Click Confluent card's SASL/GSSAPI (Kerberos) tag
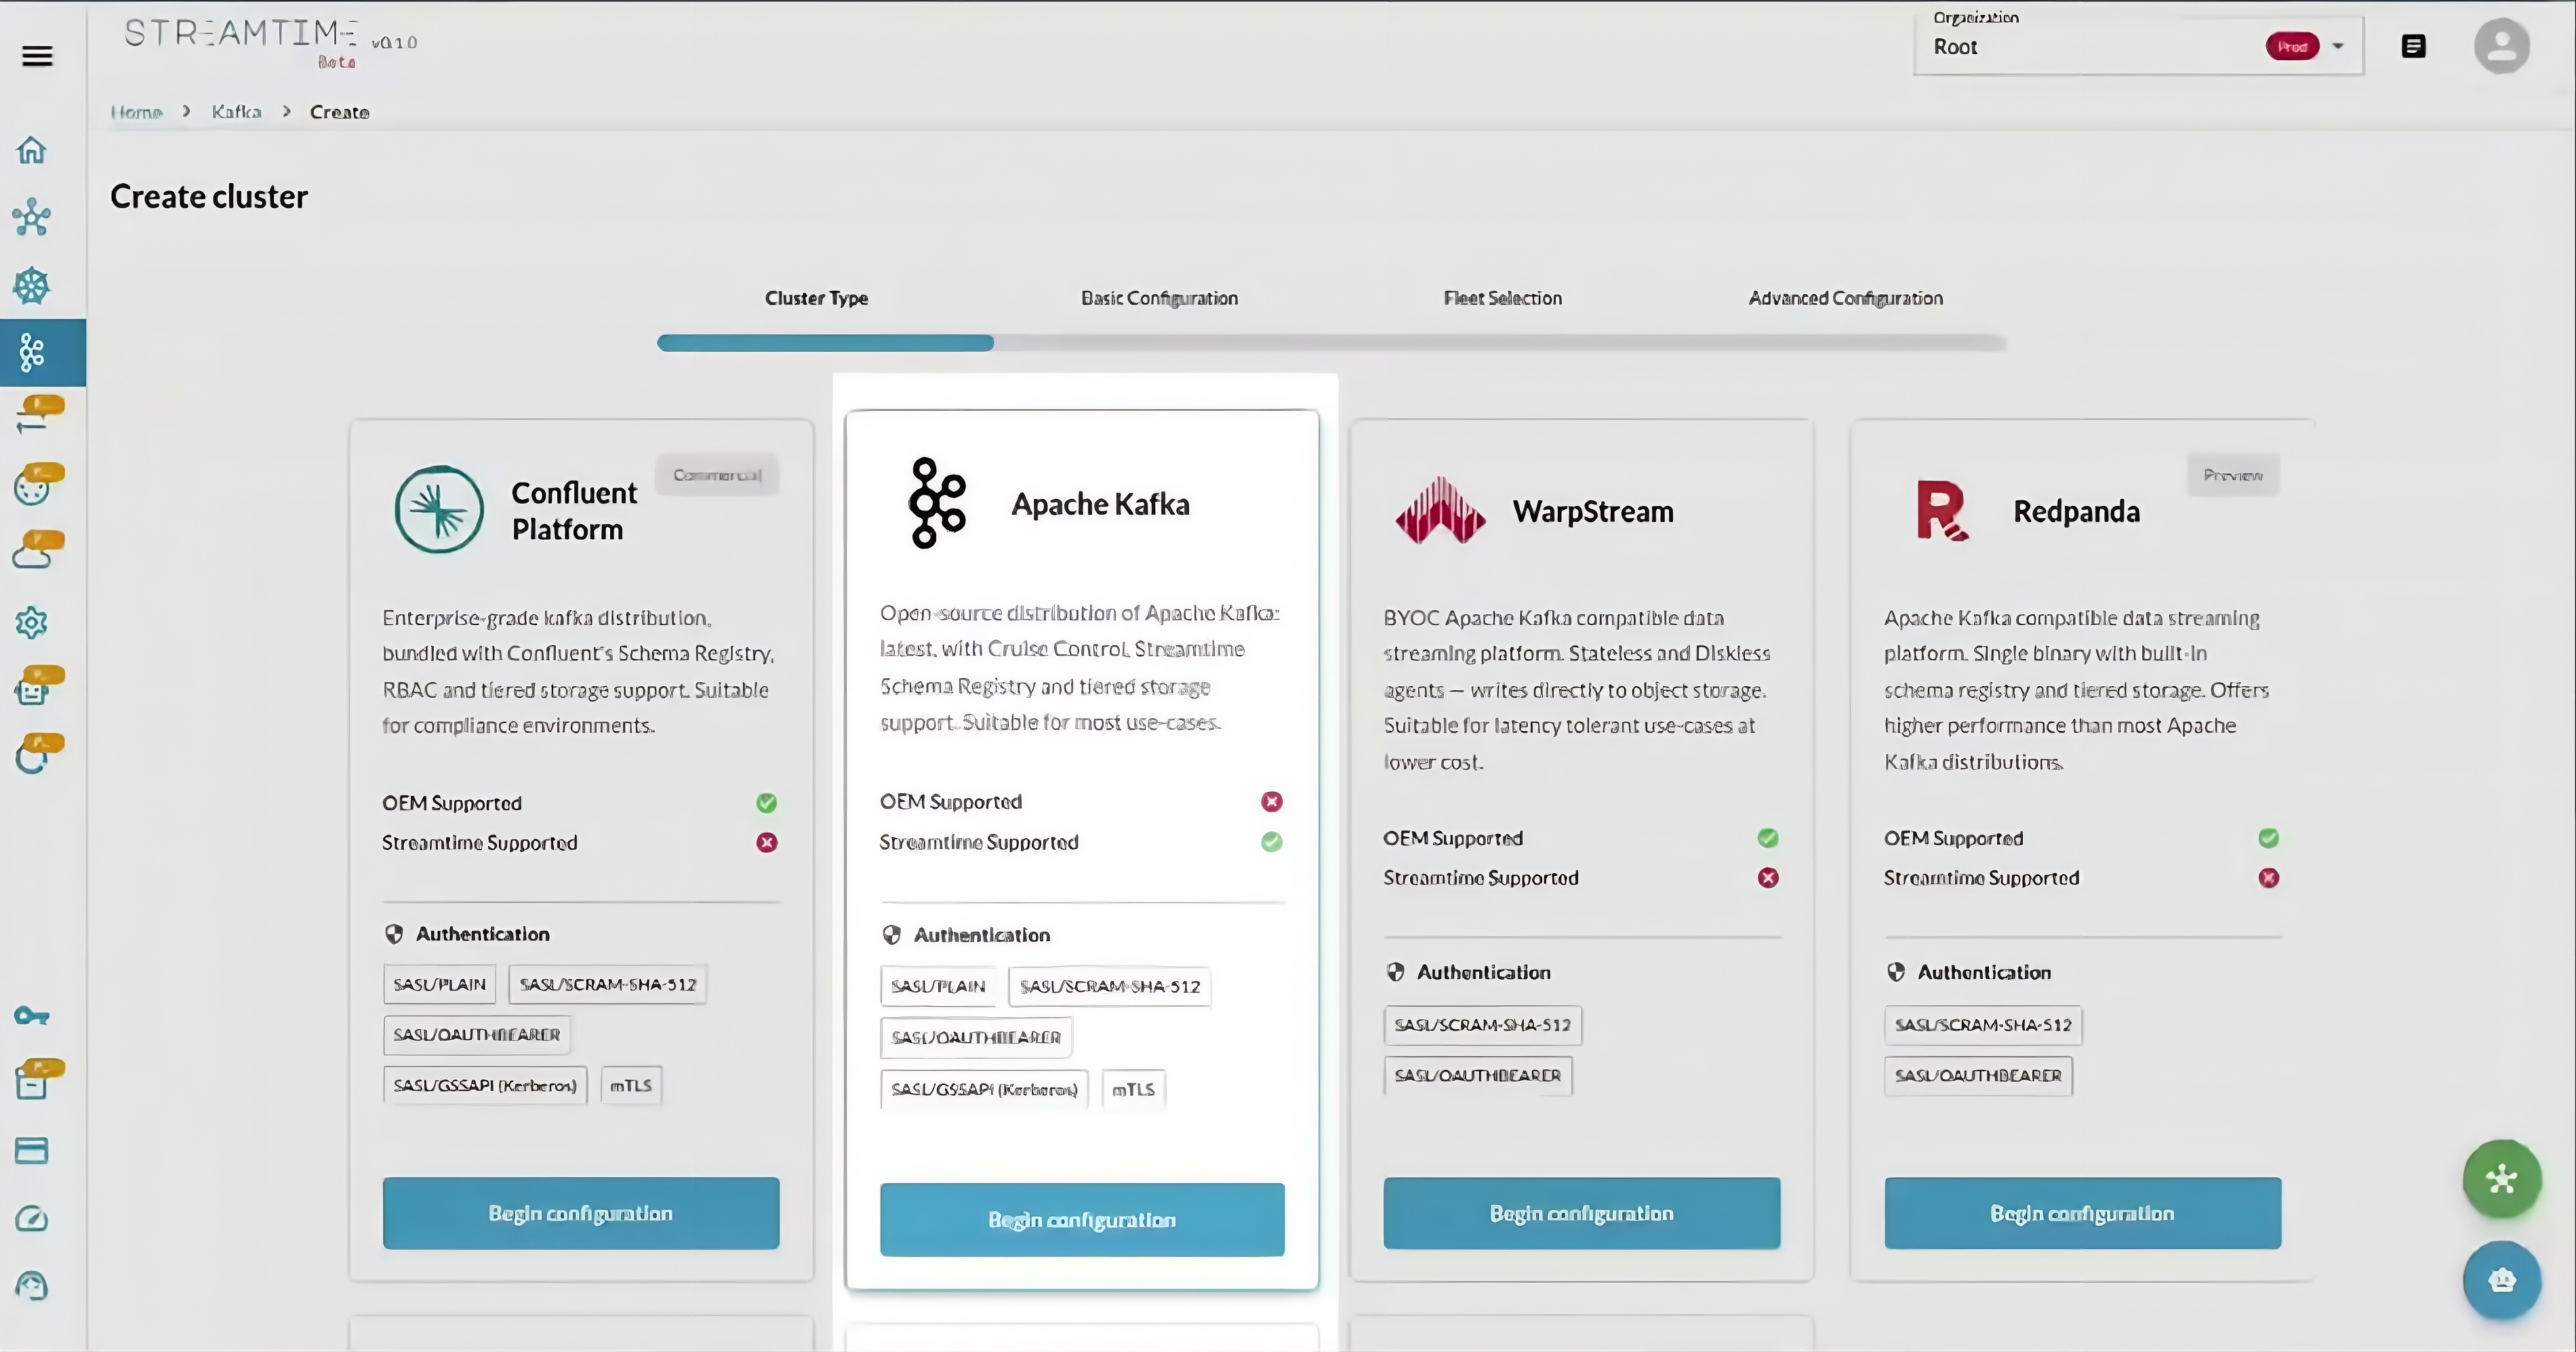 [485, 1085]
